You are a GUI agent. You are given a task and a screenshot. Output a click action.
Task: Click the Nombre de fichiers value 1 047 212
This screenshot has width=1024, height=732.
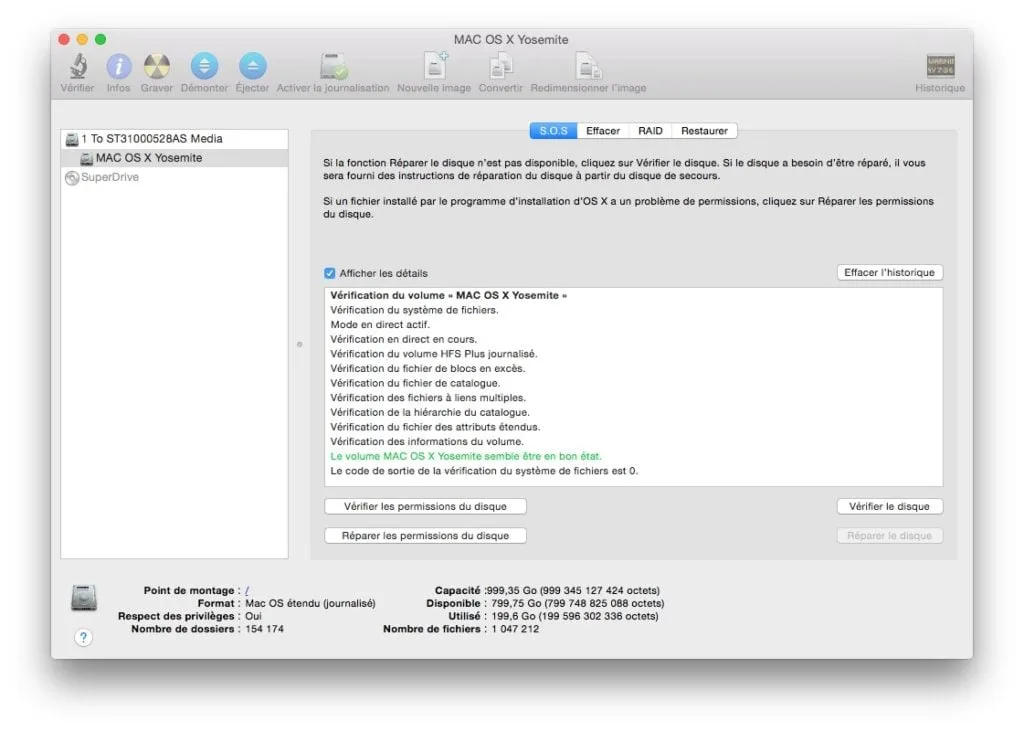tap(515, 629)
